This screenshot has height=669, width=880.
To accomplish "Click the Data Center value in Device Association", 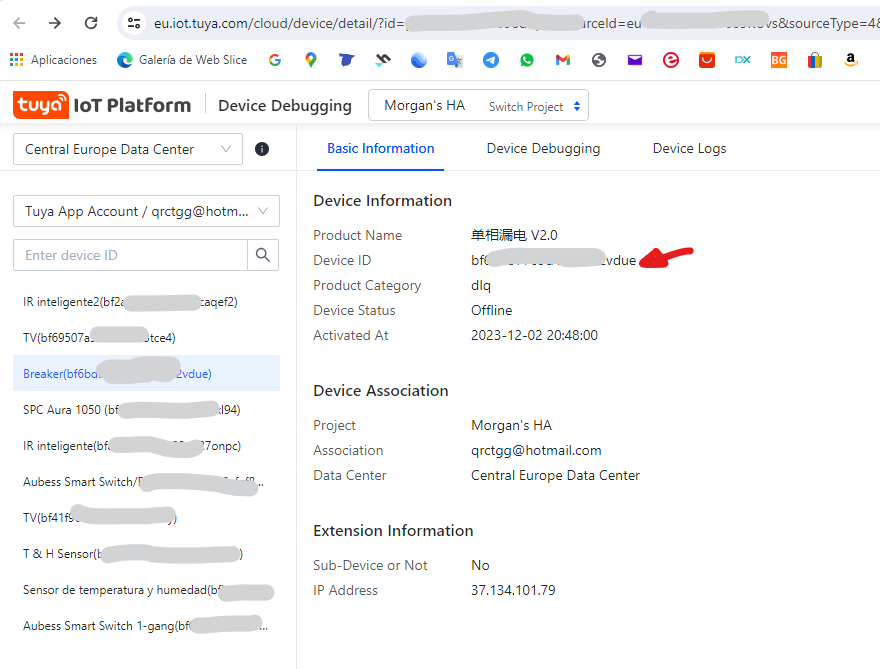I will (x=555, y=475).
